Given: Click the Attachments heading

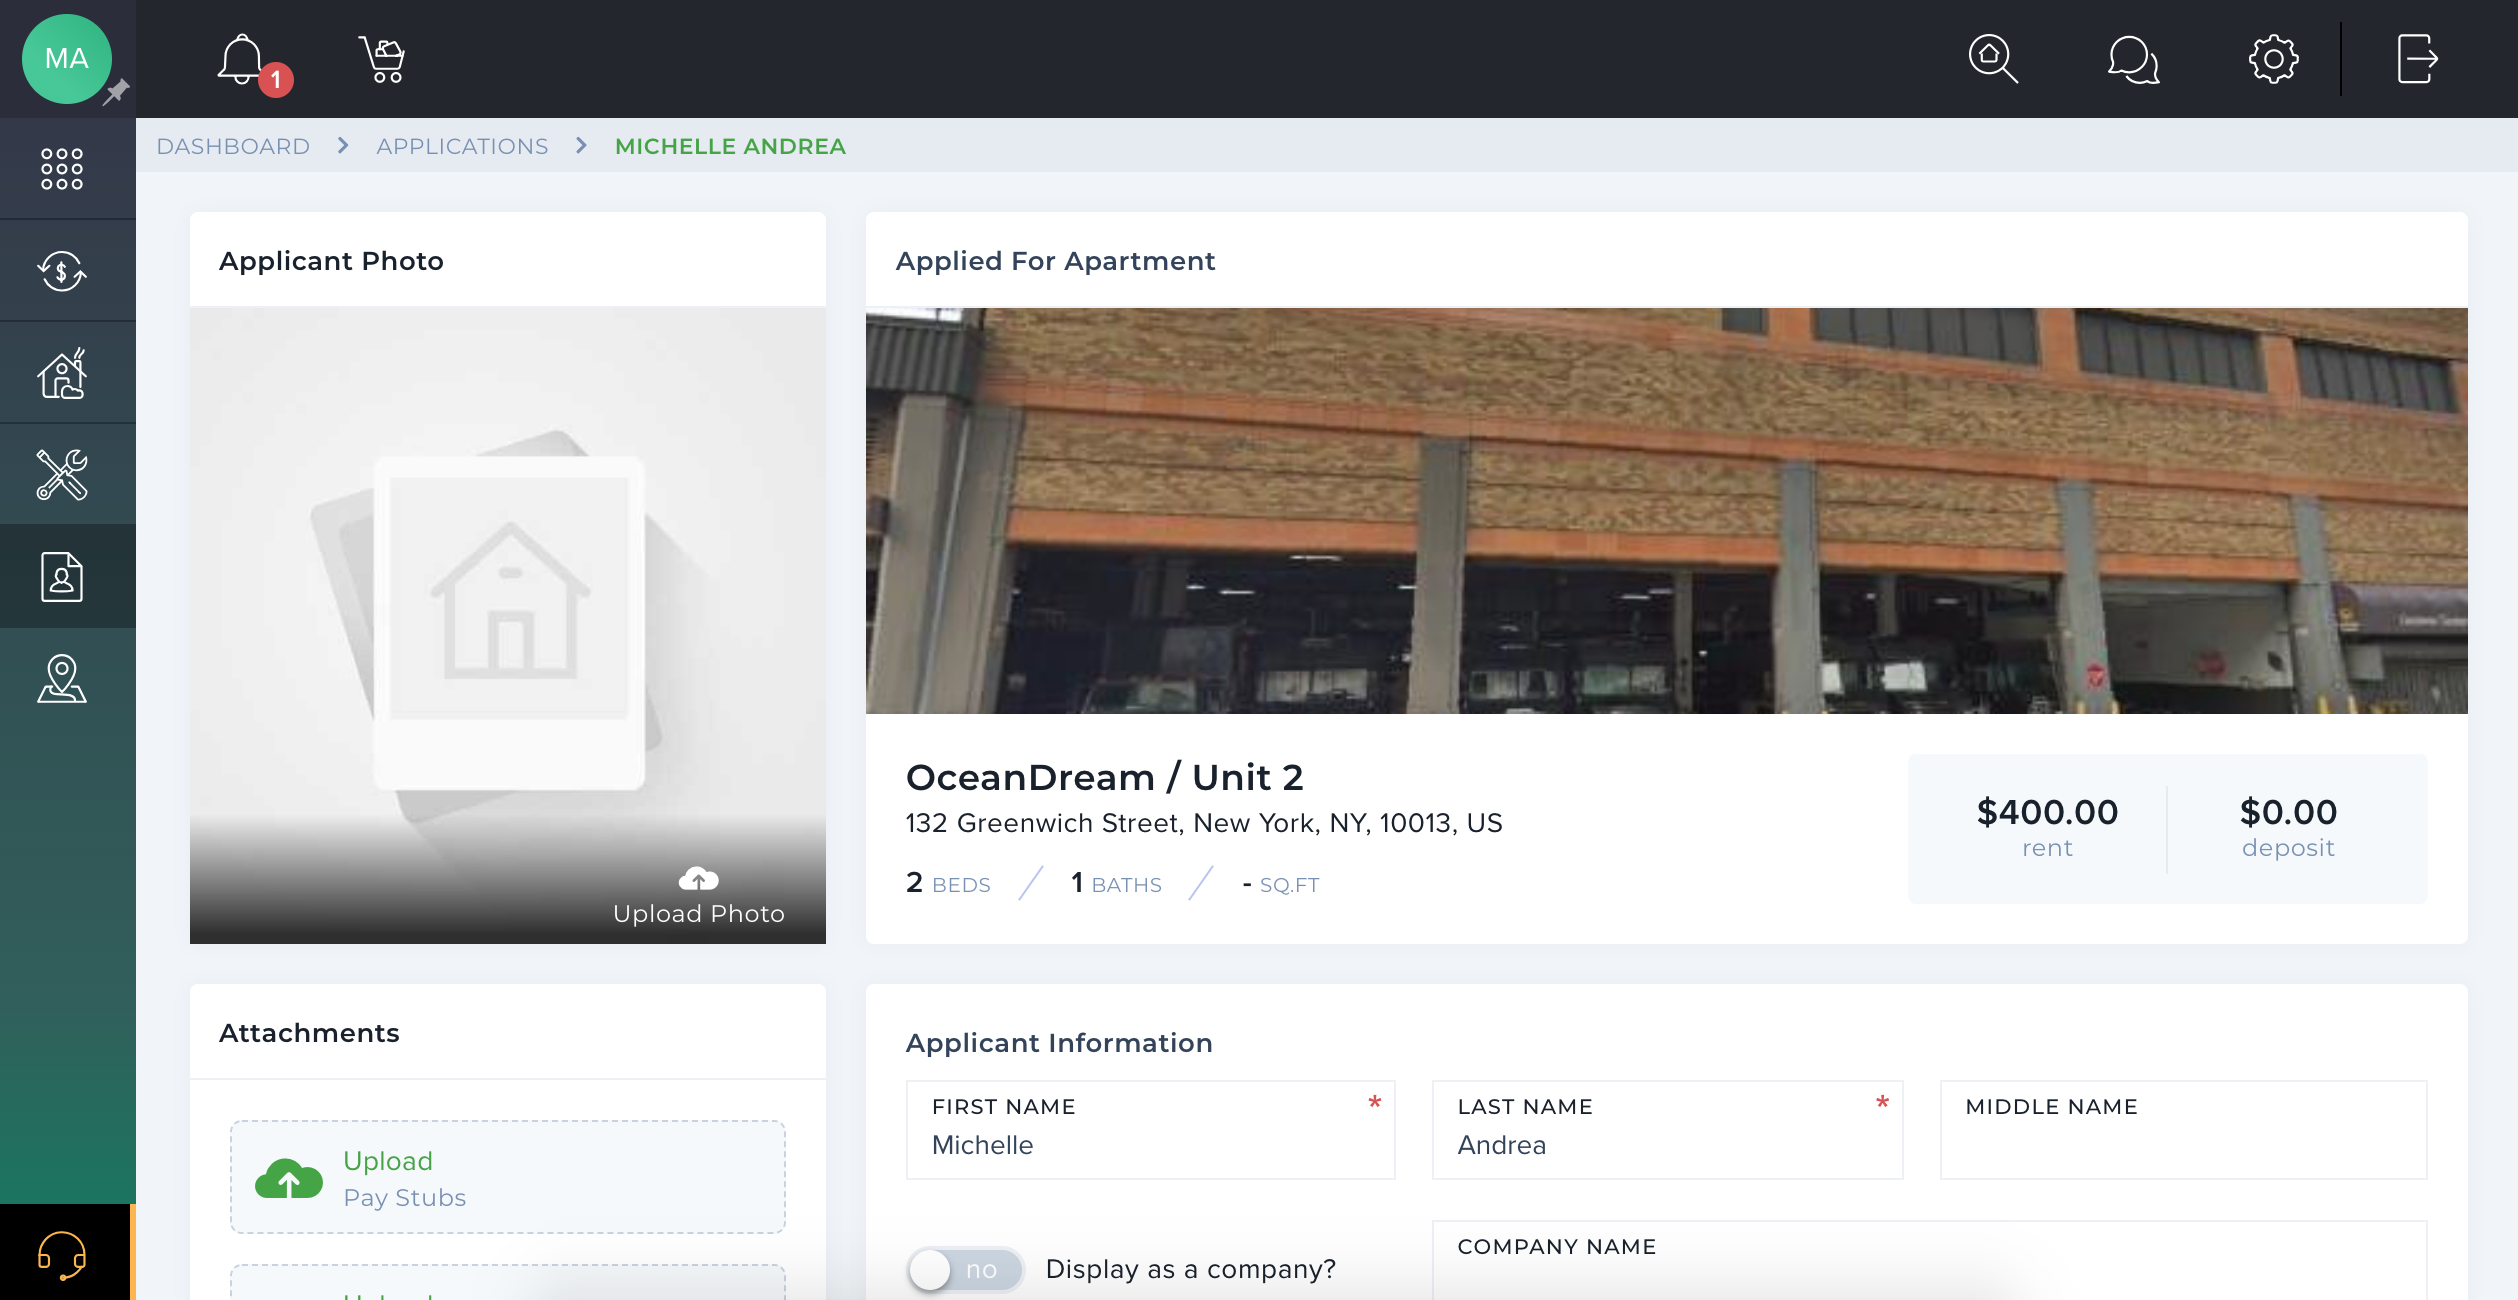Looking at the screenshot, I should (x=309, y=1033).
